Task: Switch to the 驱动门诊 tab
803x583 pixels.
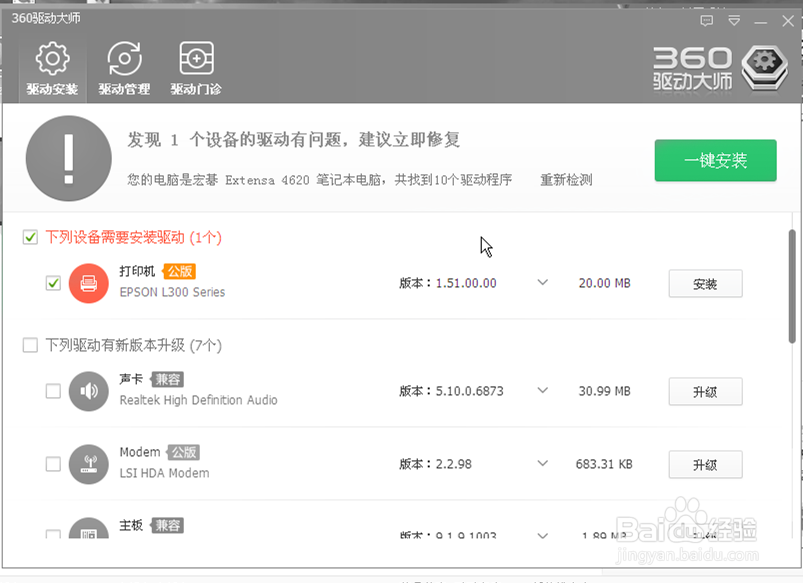Action: tap(195, 70)
